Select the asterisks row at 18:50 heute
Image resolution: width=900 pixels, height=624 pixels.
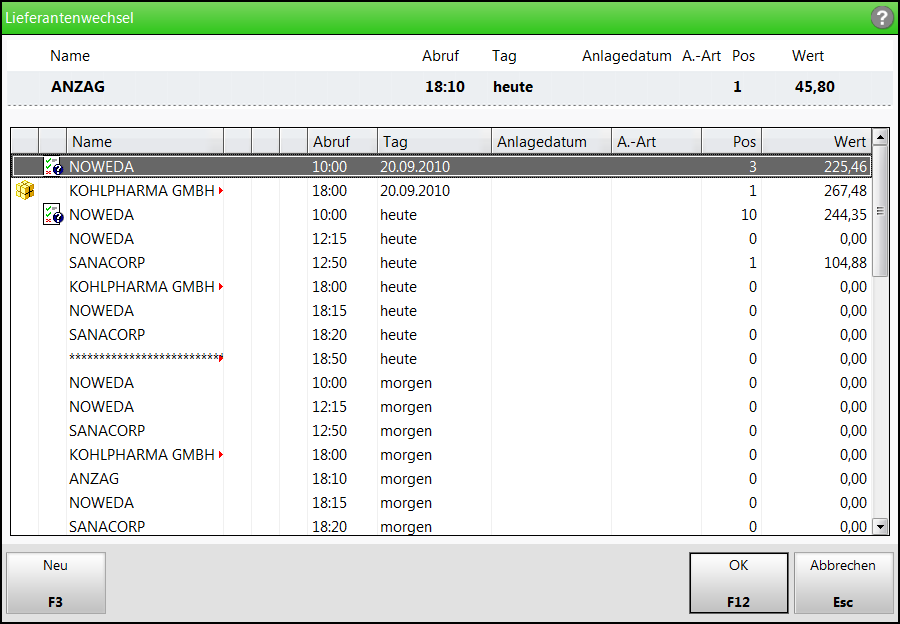coord(441,359)
